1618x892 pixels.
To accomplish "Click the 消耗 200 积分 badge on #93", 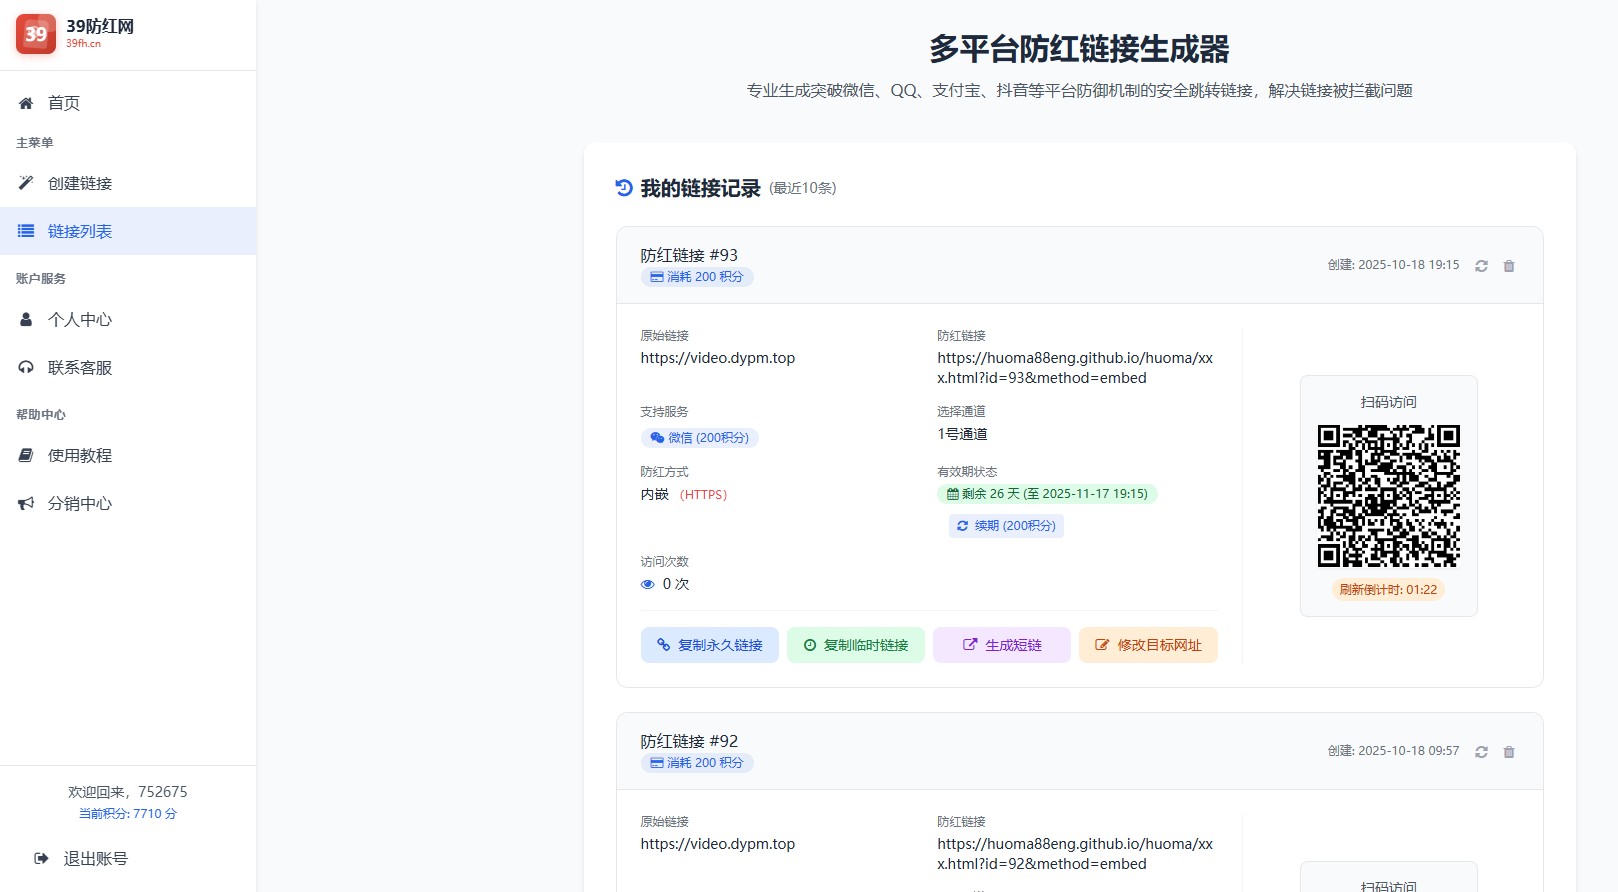I will [x=697, y=277].
